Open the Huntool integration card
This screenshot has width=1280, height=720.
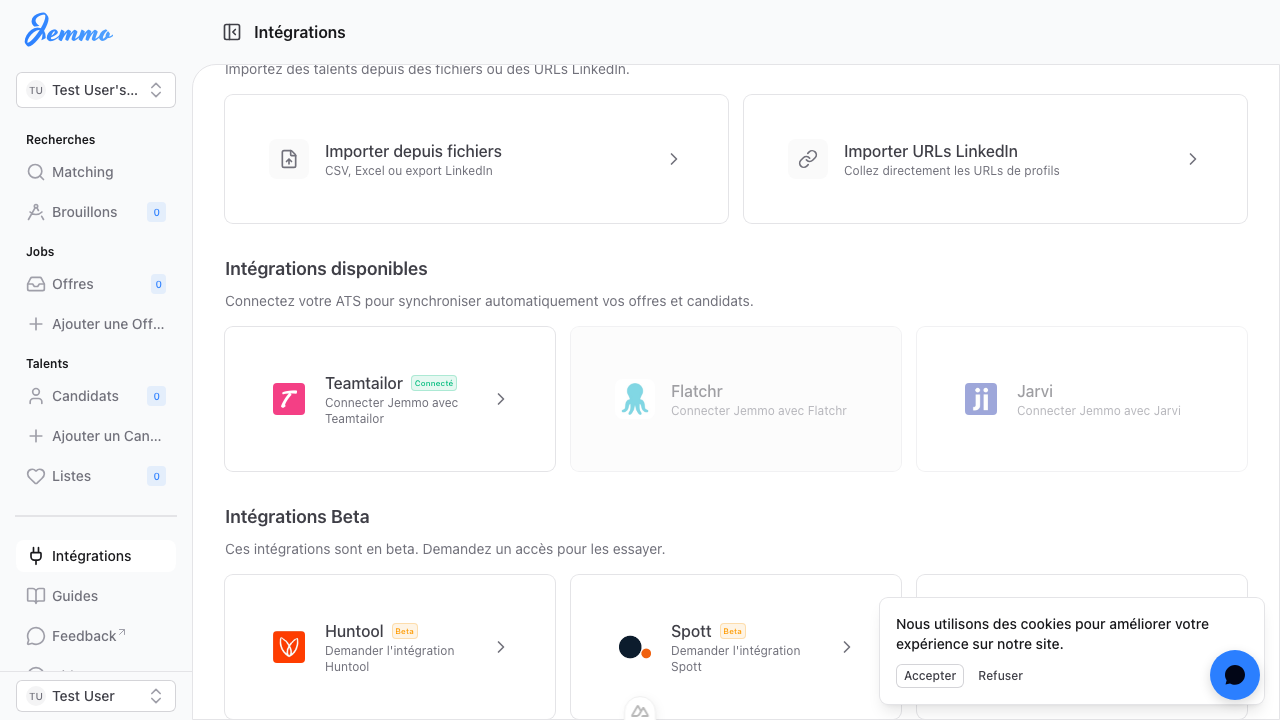[x=389, y=647]
